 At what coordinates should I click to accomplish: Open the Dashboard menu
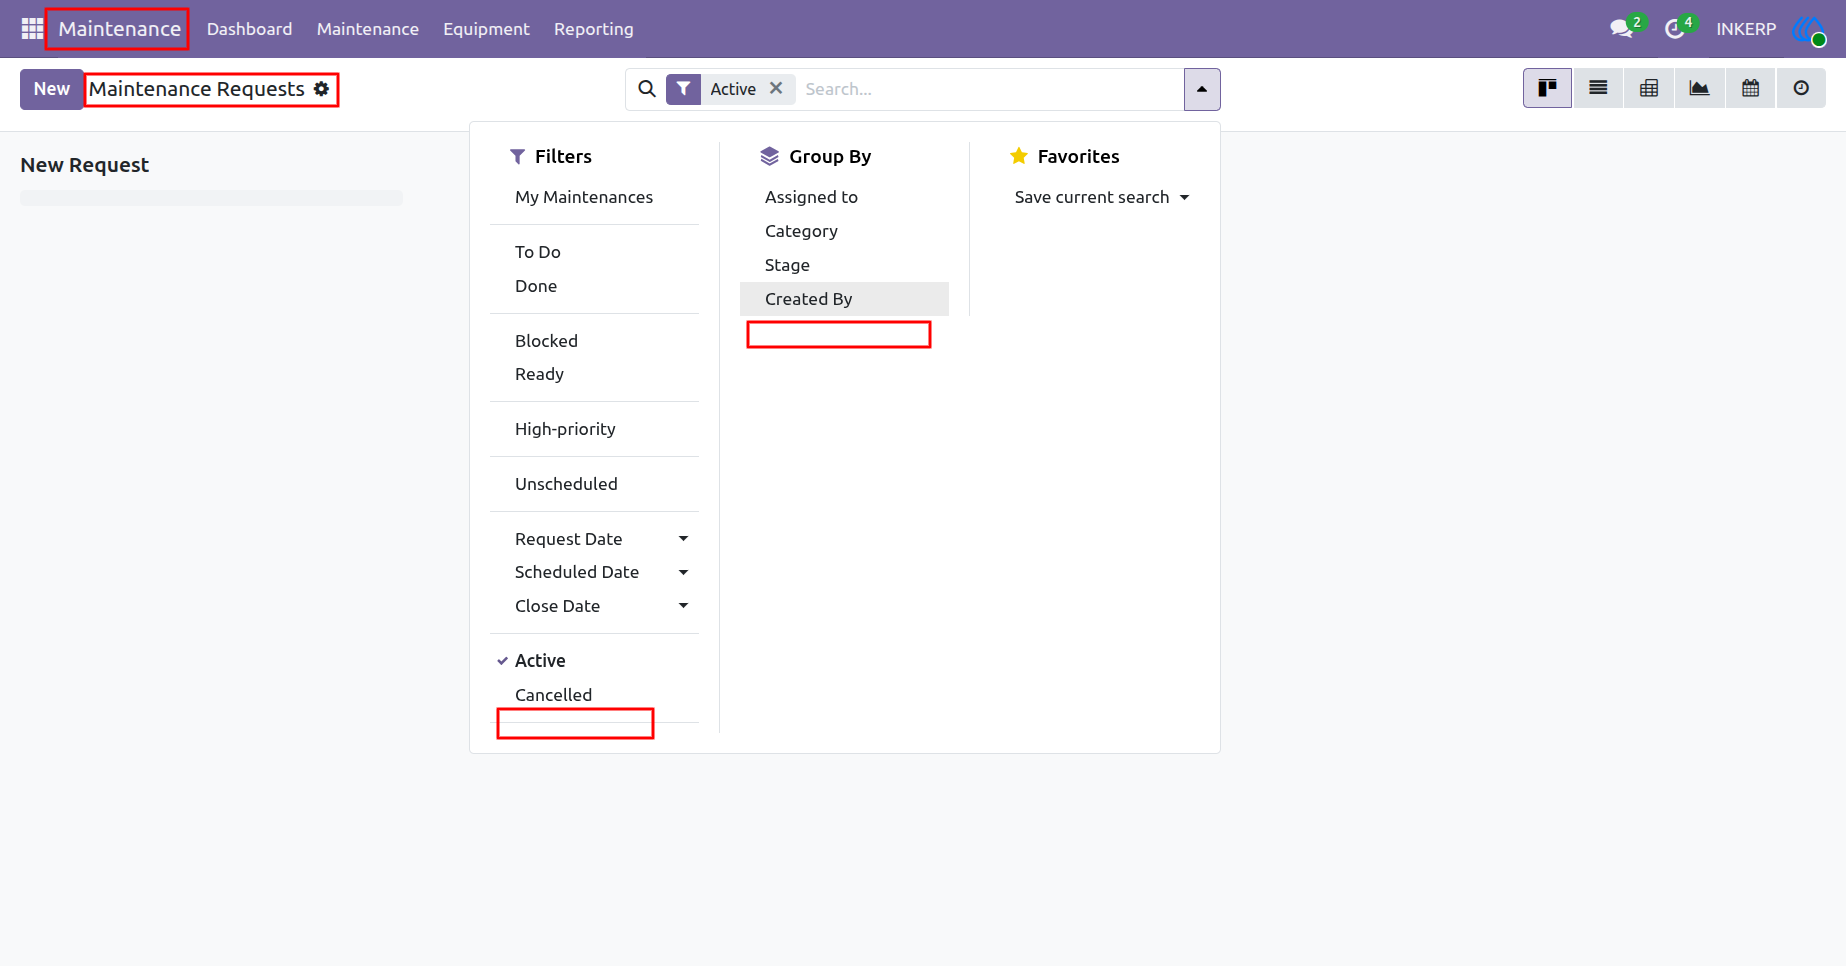click(x=250, y=29)
